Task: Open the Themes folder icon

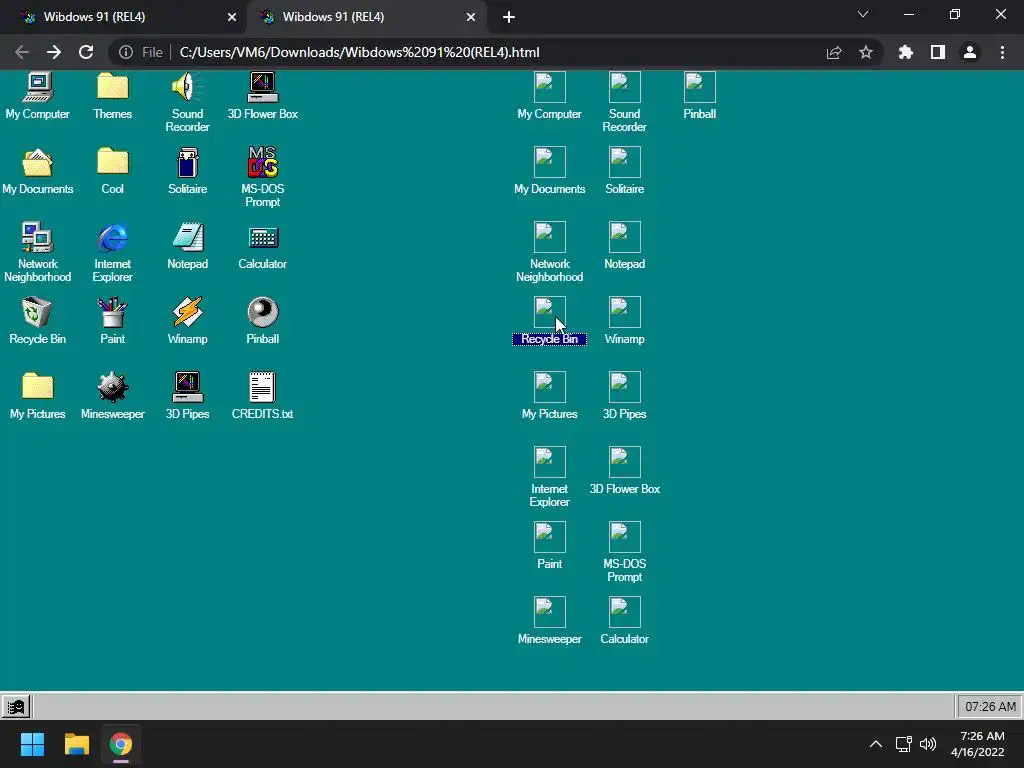Action: point(112,88)
